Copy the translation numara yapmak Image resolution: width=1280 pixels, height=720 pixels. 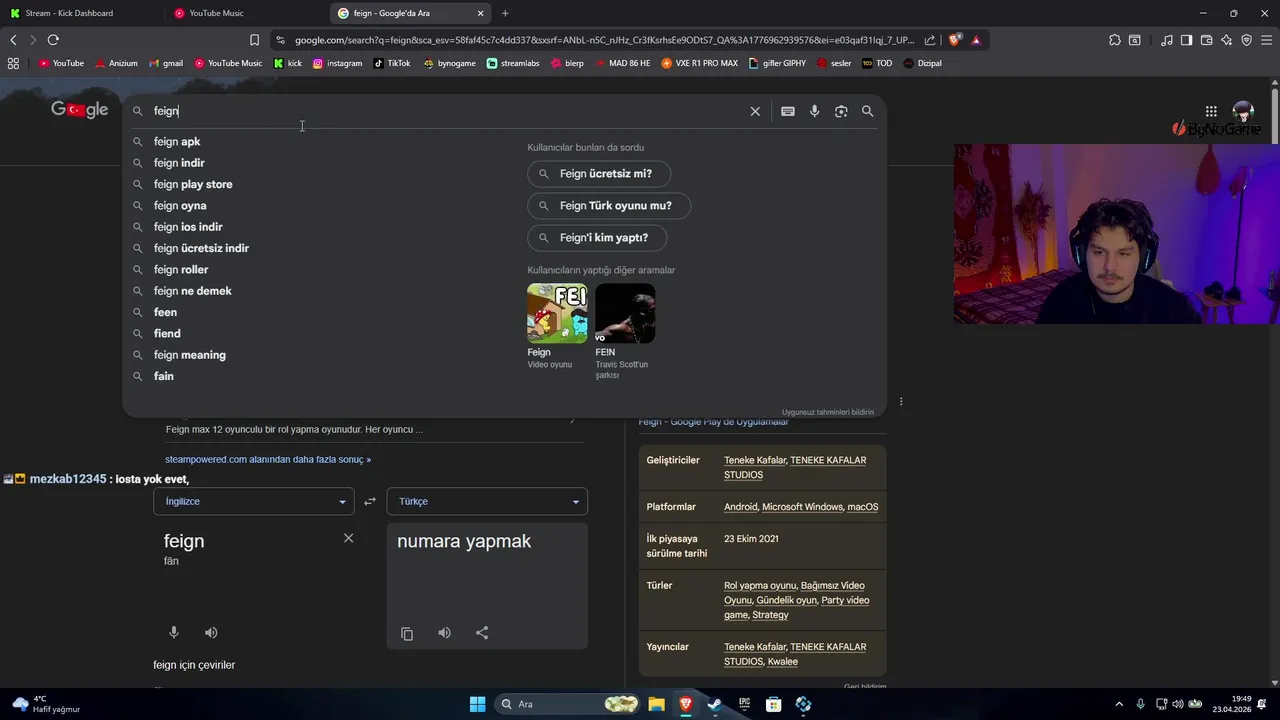pyautogui.click(x=407, y=633)
